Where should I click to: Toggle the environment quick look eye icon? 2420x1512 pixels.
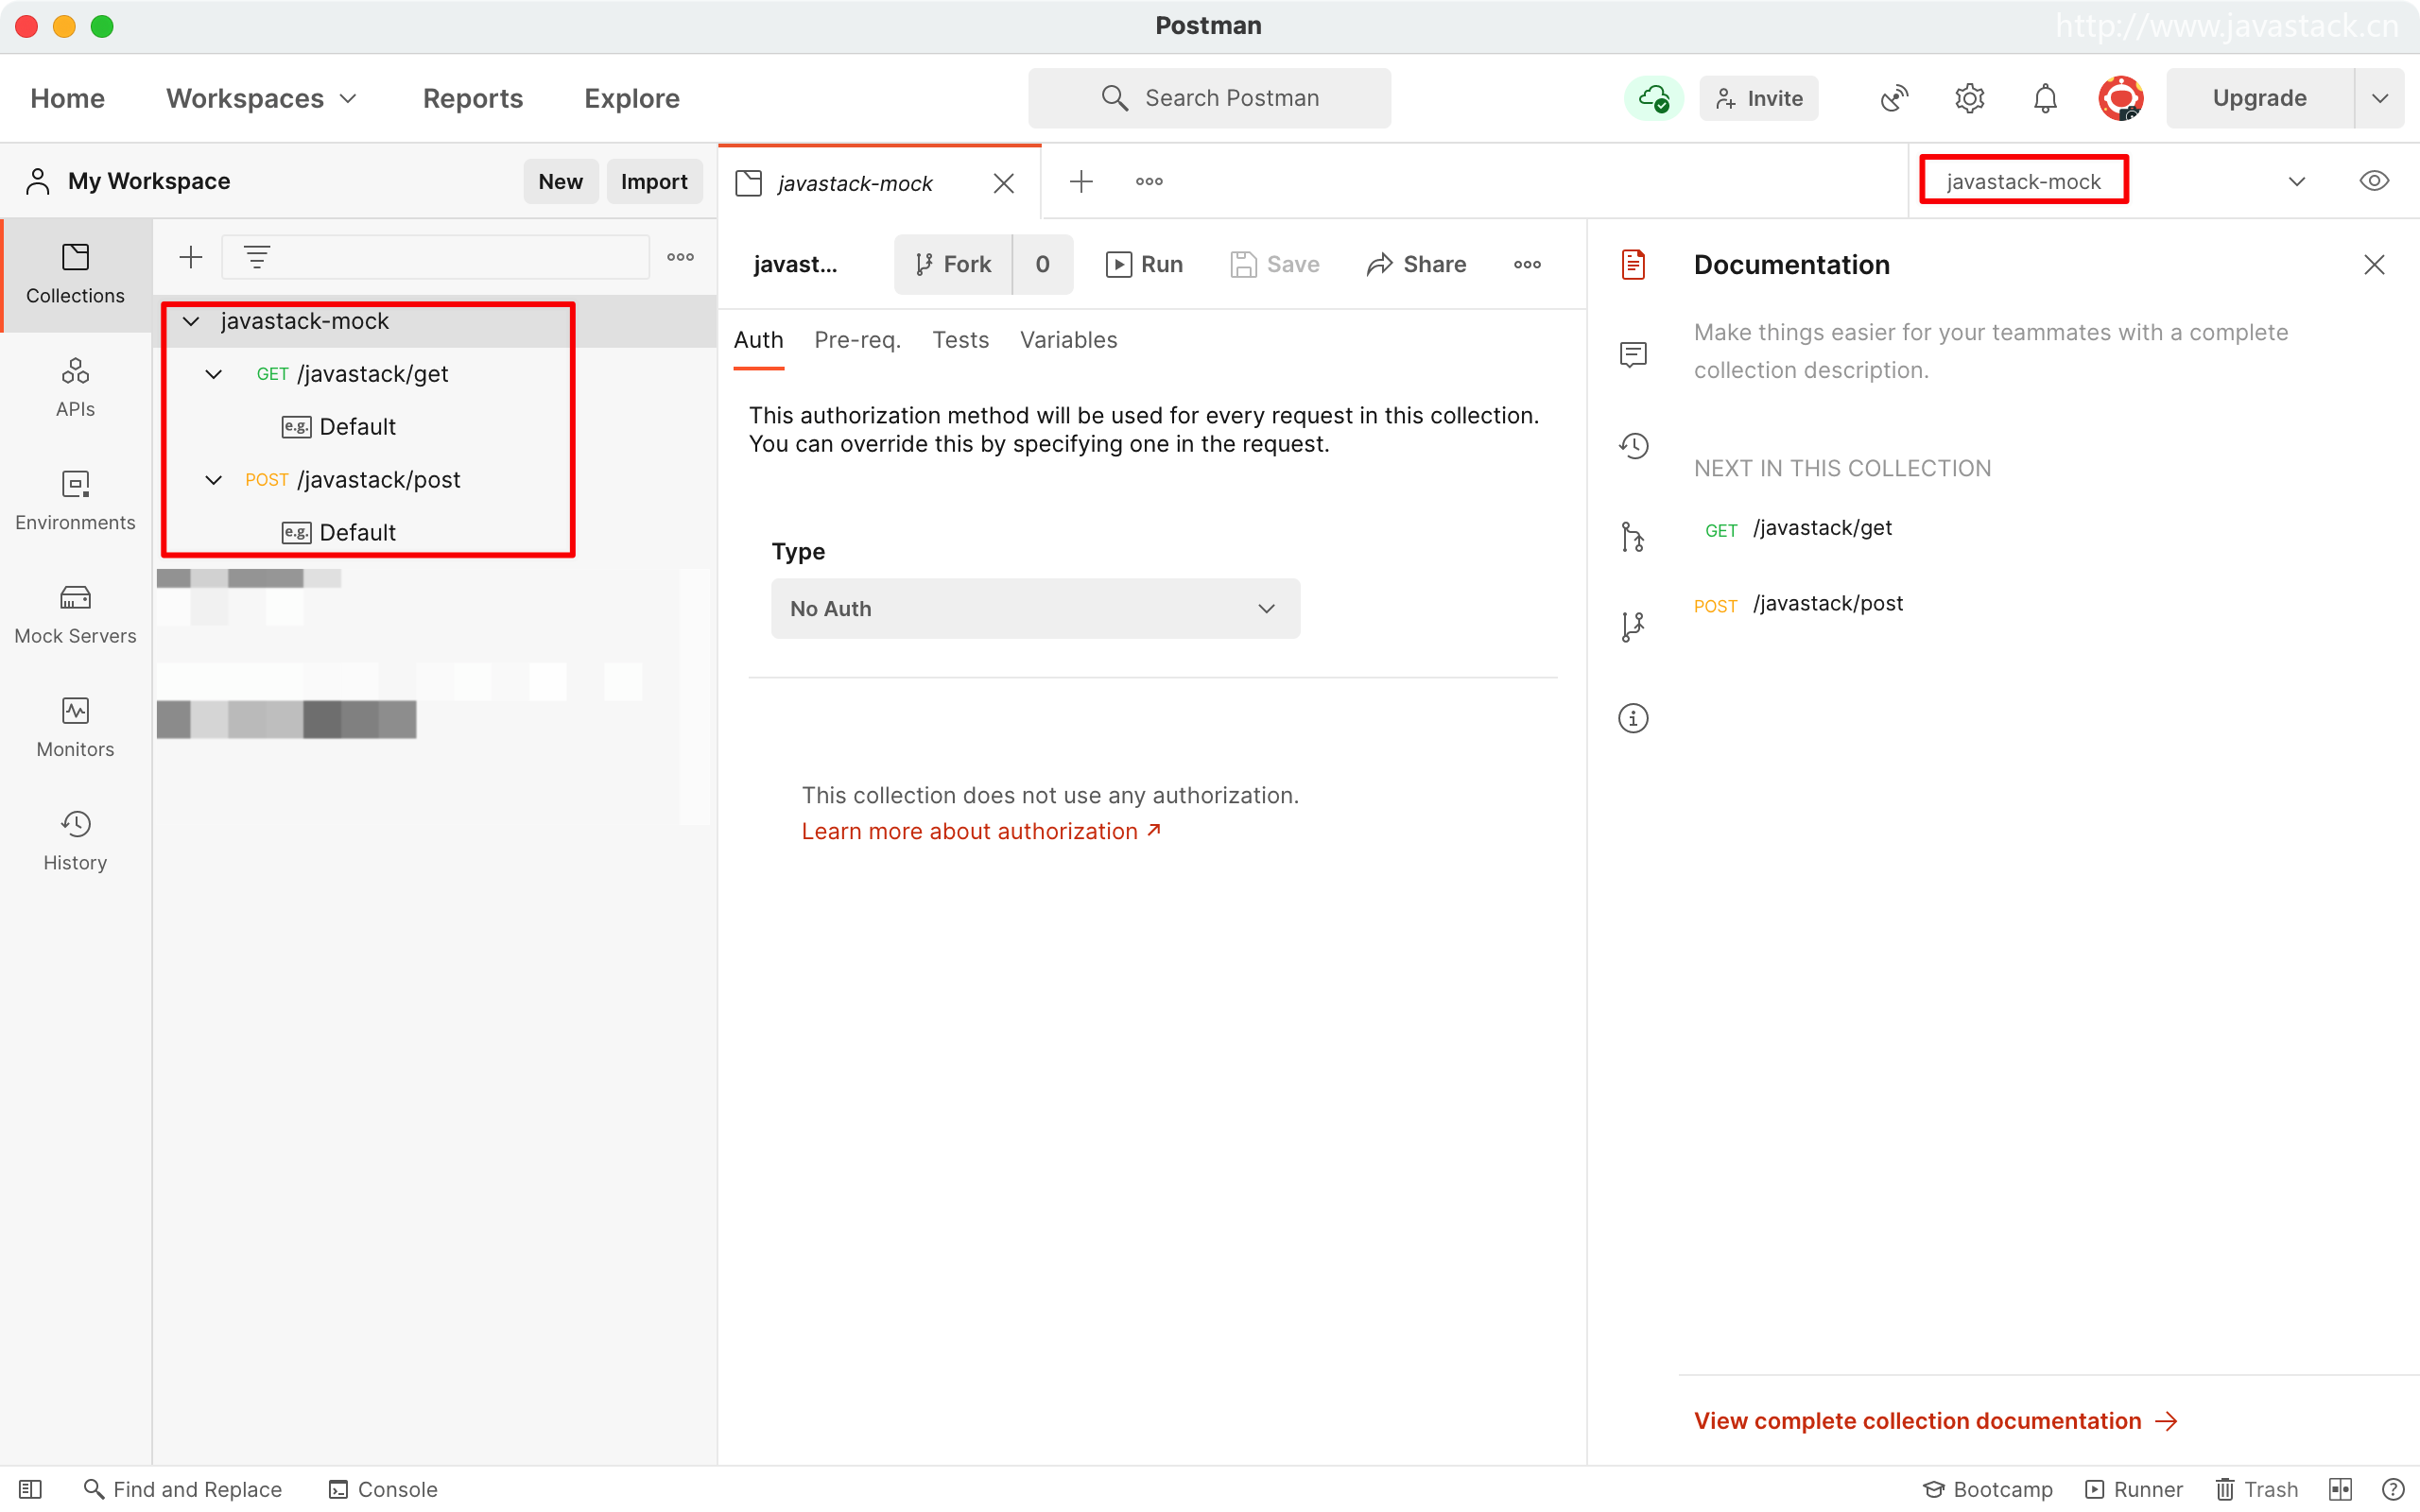tap(2374, 181)
